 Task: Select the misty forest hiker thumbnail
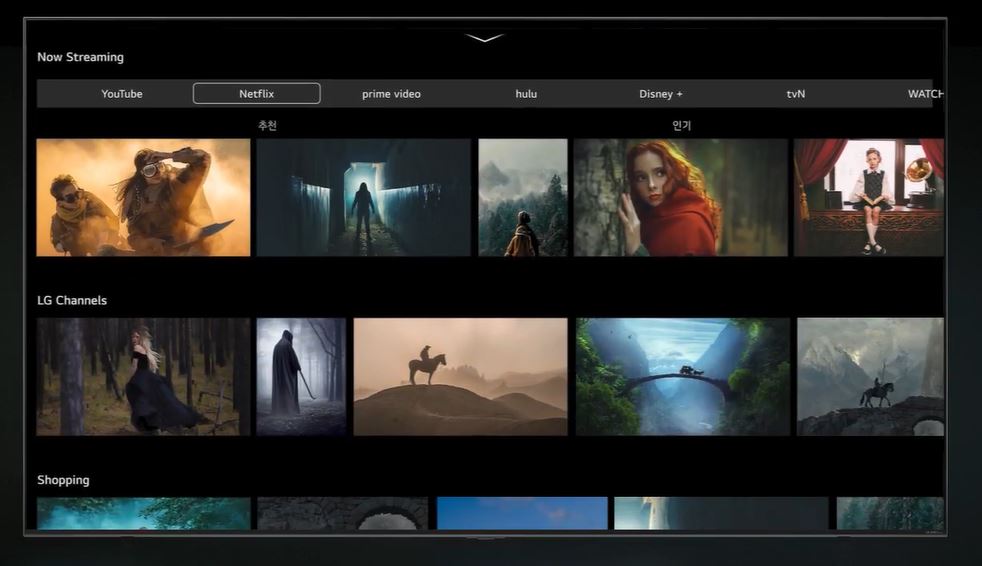pos(522,198)
